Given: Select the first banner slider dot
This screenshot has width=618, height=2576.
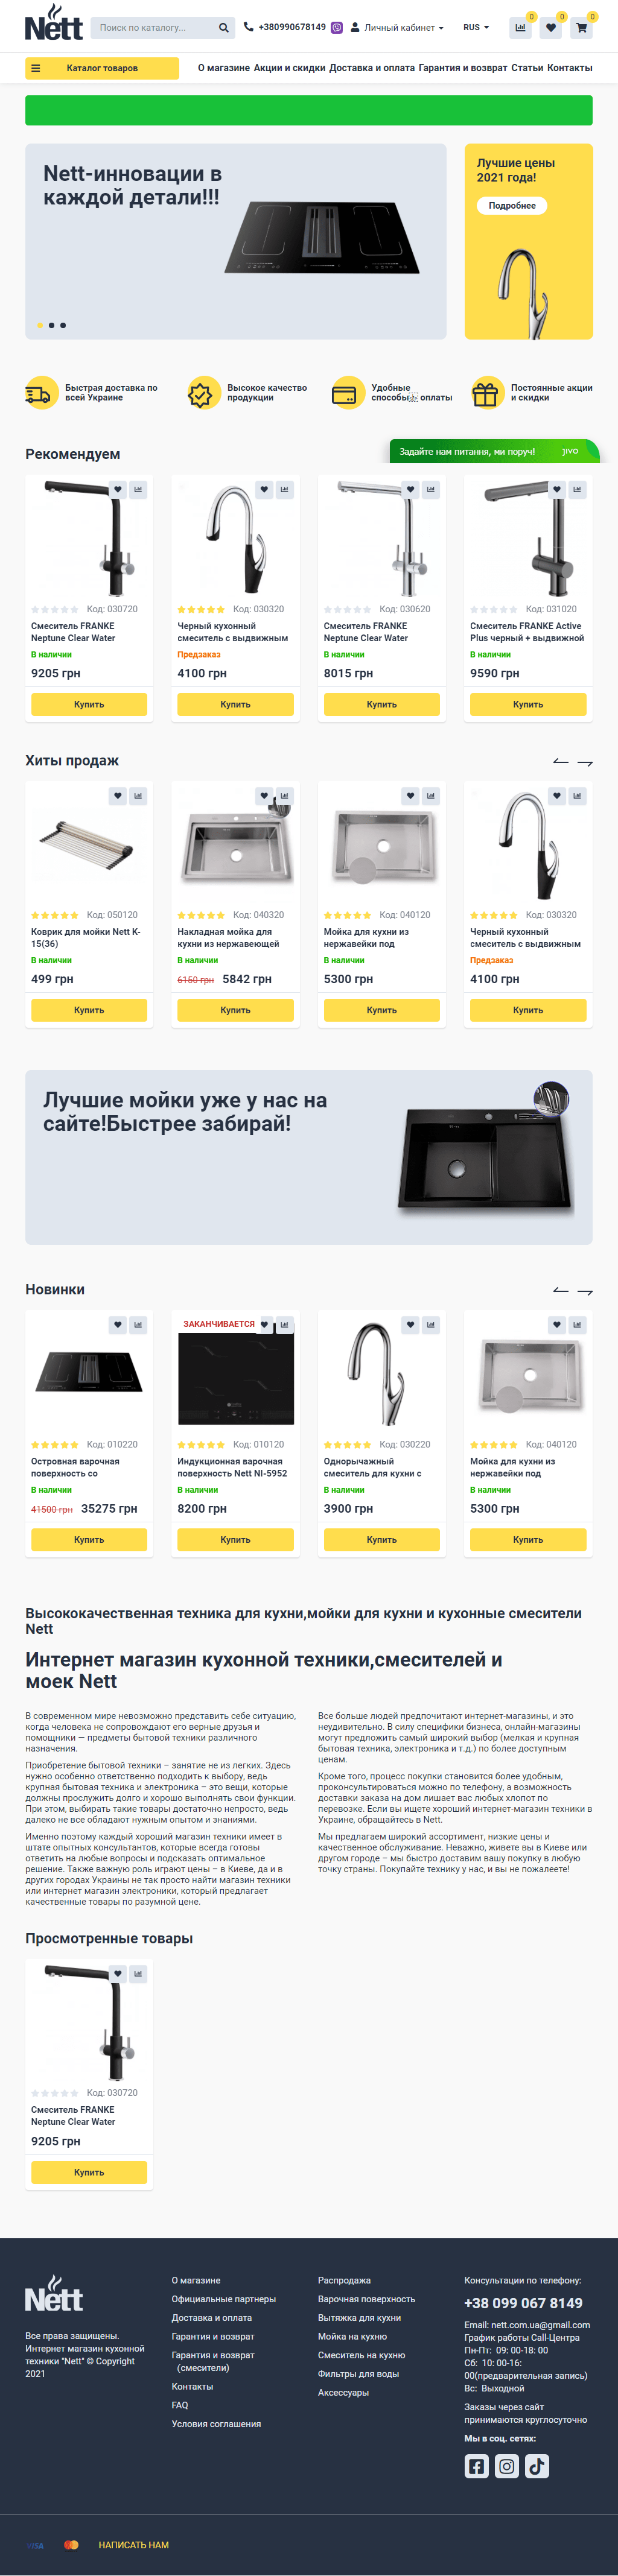Looking at the screenshot, I should [40, 325].
